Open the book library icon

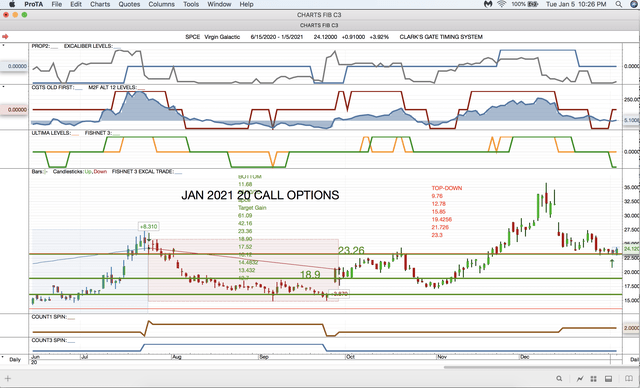[x=629, y=379]
